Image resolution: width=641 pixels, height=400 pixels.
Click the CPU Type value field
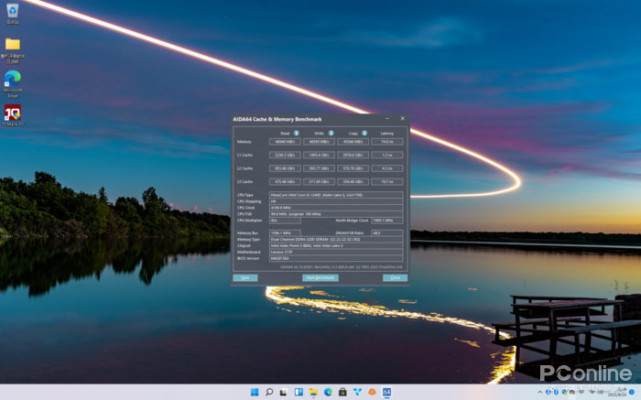tap(335, 195)
